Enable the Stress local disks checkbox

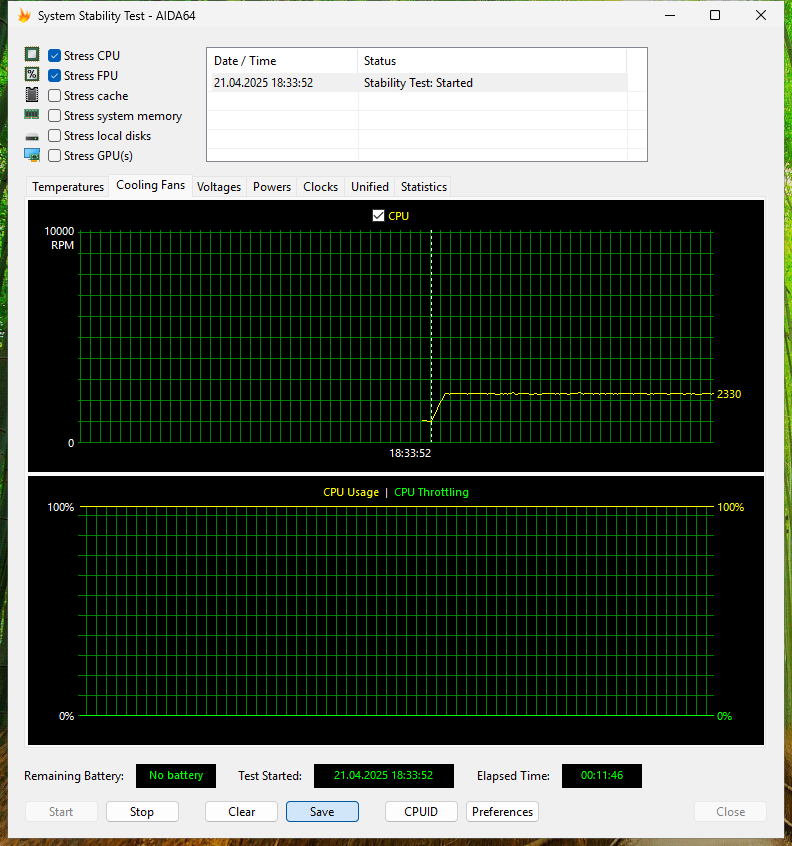54,135
